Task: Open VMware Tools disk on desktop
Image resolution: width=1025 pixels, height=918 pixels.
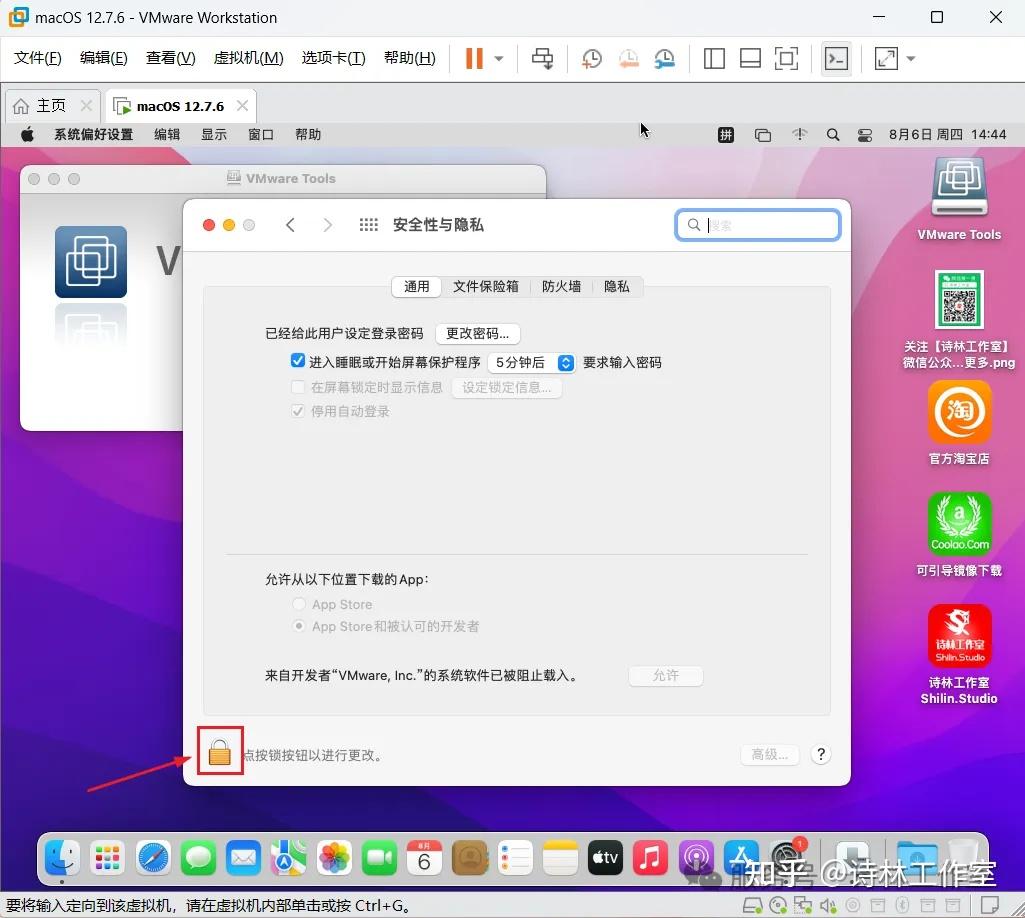Action: [959, 199]
